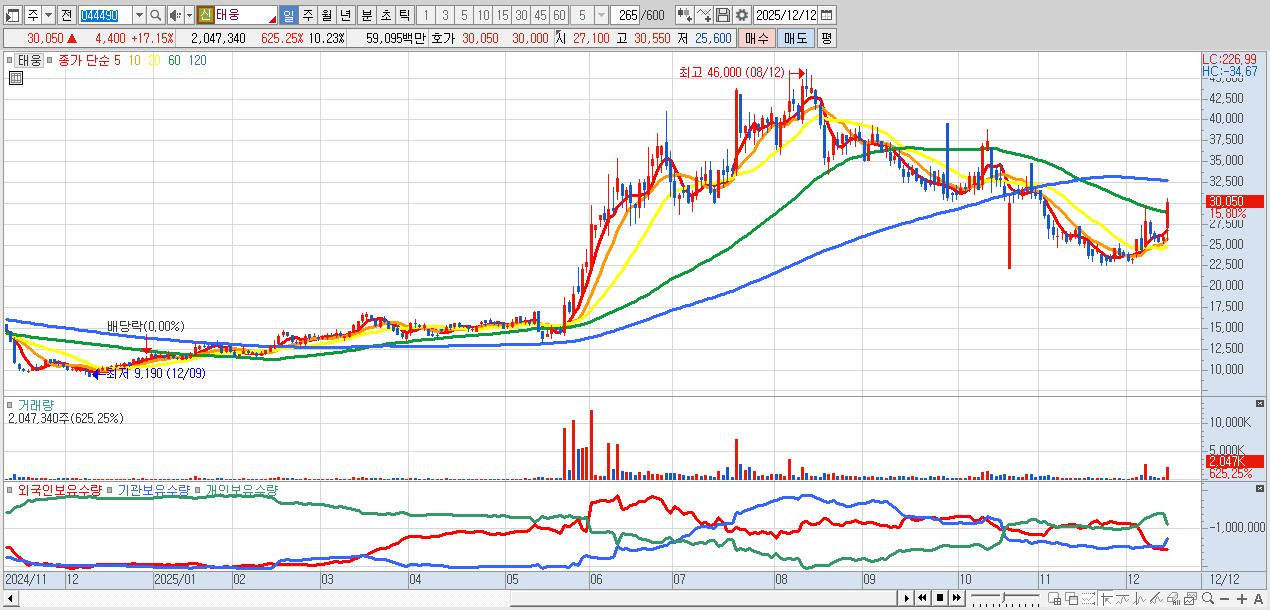The width and height of the screenshot is (1270, 610).
Task: Click the minus zoom-out icon
Action: coord(1224,599)
